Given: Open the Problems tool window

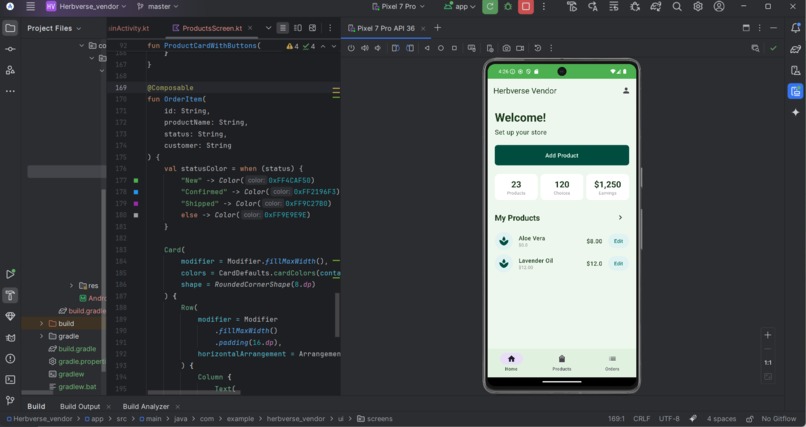Looking at the screenshot, I should click(10, 359).
